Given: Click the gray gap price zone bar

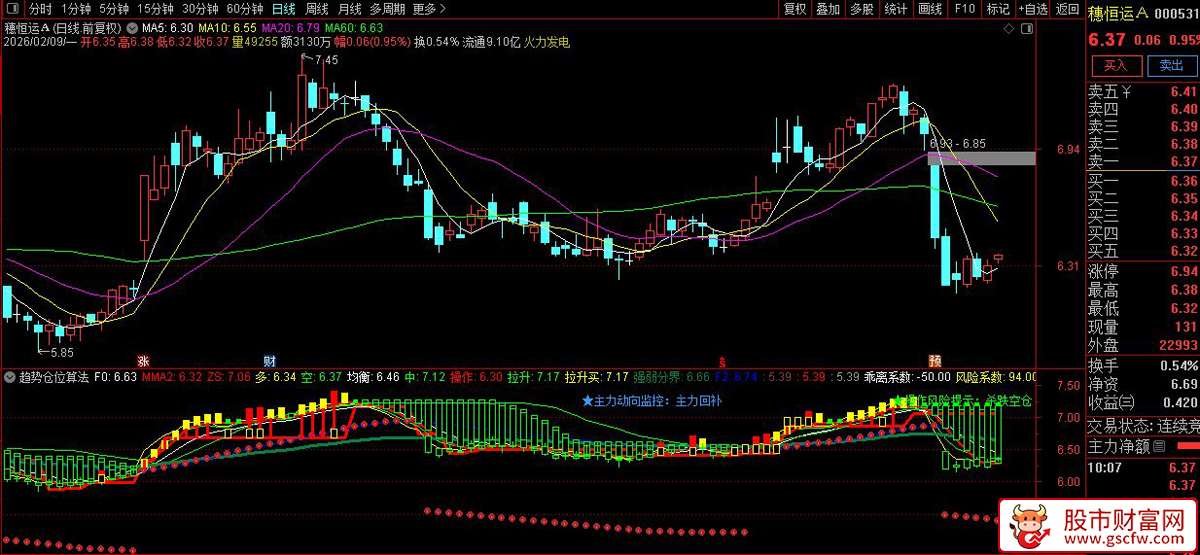Looking at the screenshot, I should click(981, 158).
